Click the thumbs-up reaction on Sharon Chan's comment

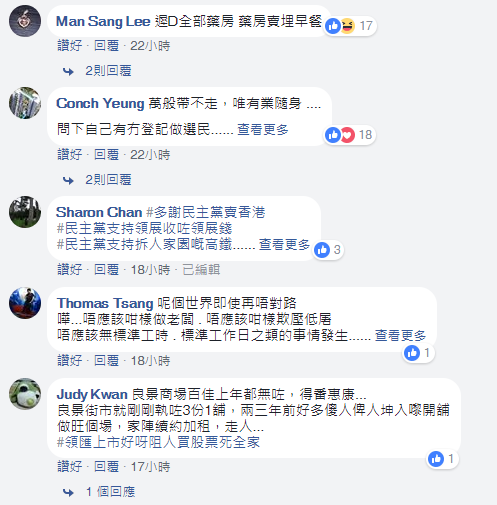pyautogui.click(x=322, y=250)
